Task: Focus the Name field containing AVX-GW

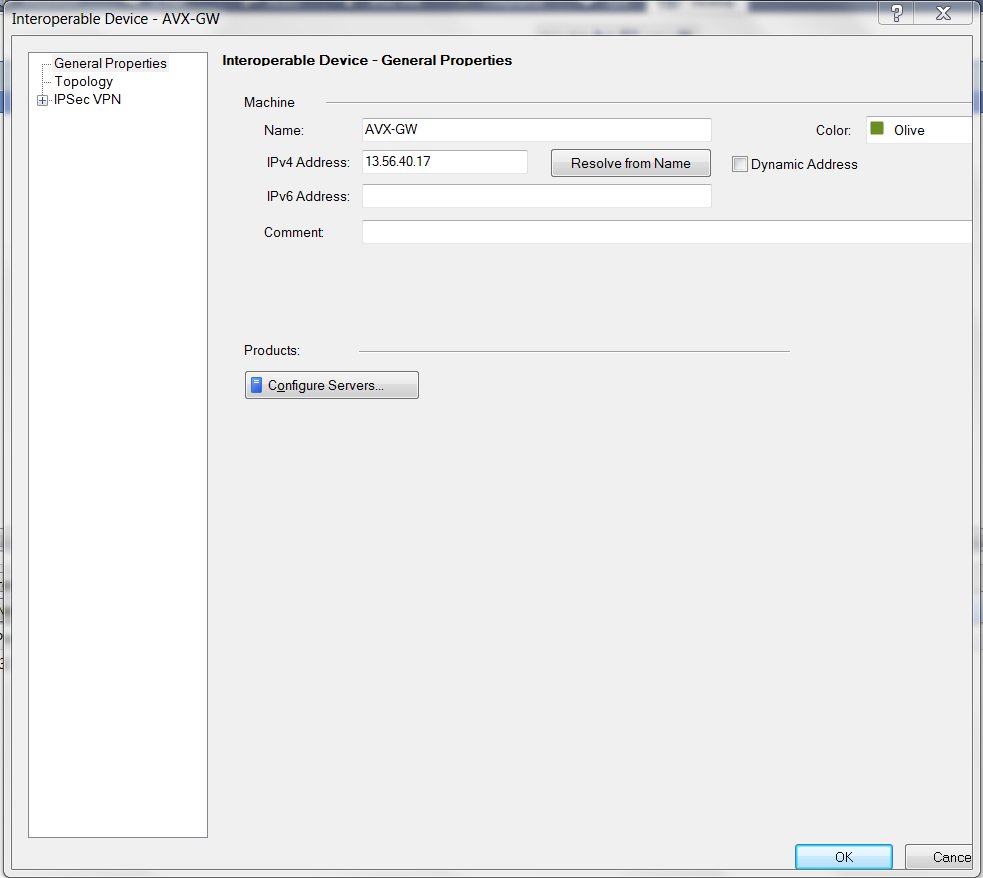Action: pos(536,130)
